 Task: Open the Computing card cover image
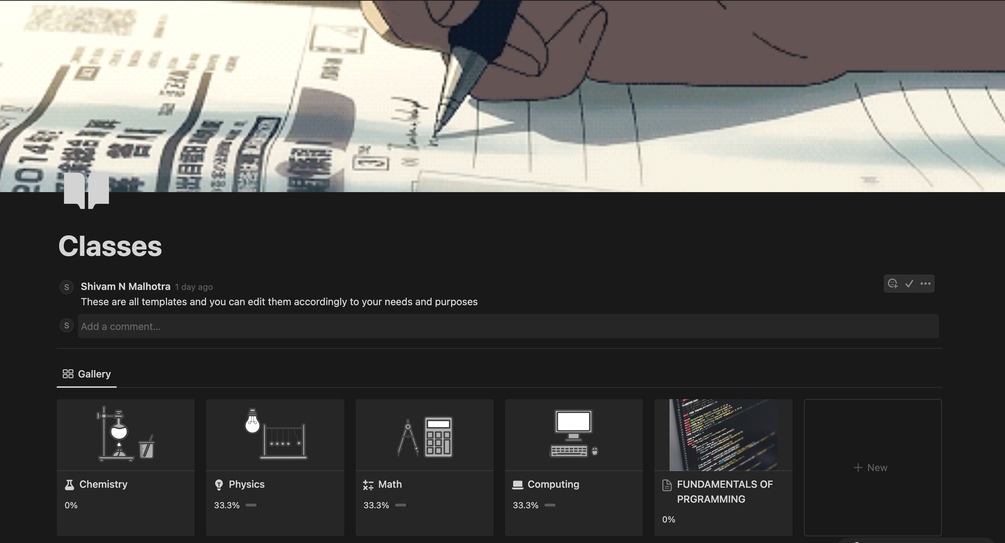[574, 435]
